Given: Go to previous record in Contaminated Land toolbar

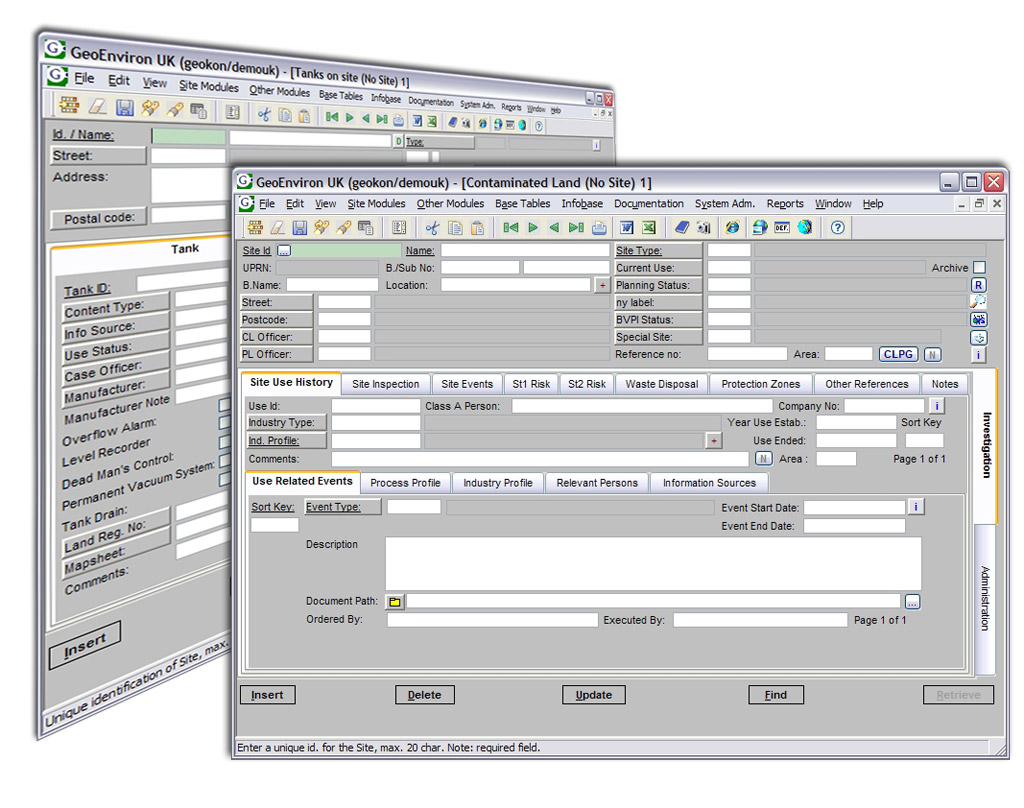Looking at the screenshot, I should pyautogui.click(x=554, y=227).
